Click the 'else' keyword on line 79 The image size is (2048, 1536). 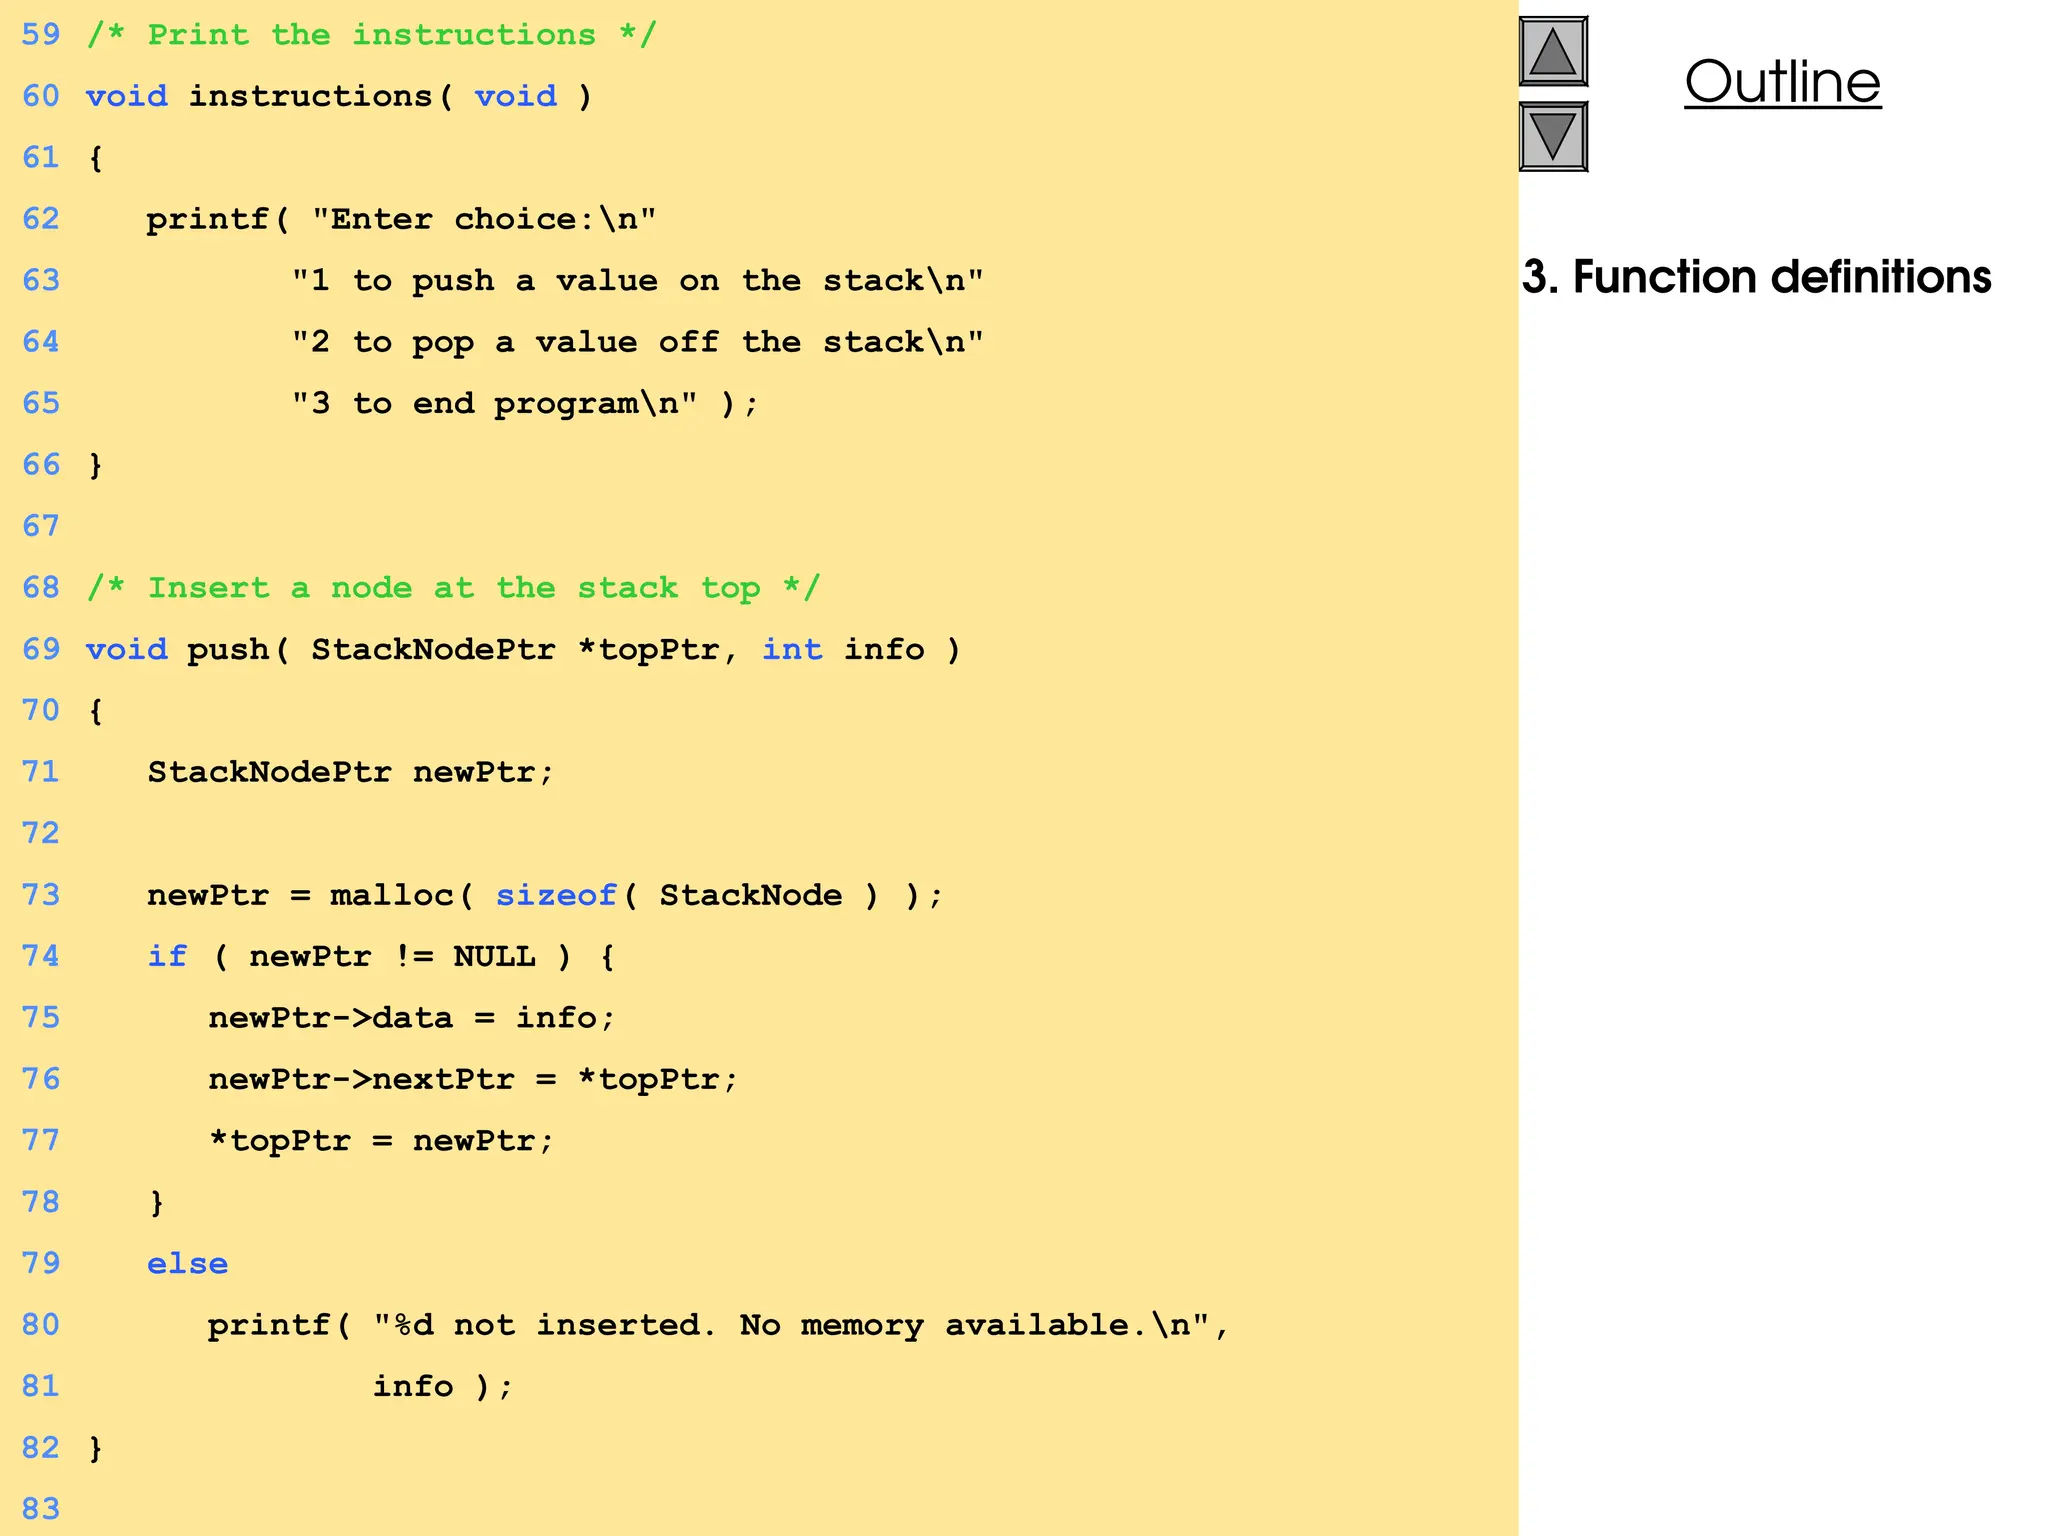click(187, 1264)
